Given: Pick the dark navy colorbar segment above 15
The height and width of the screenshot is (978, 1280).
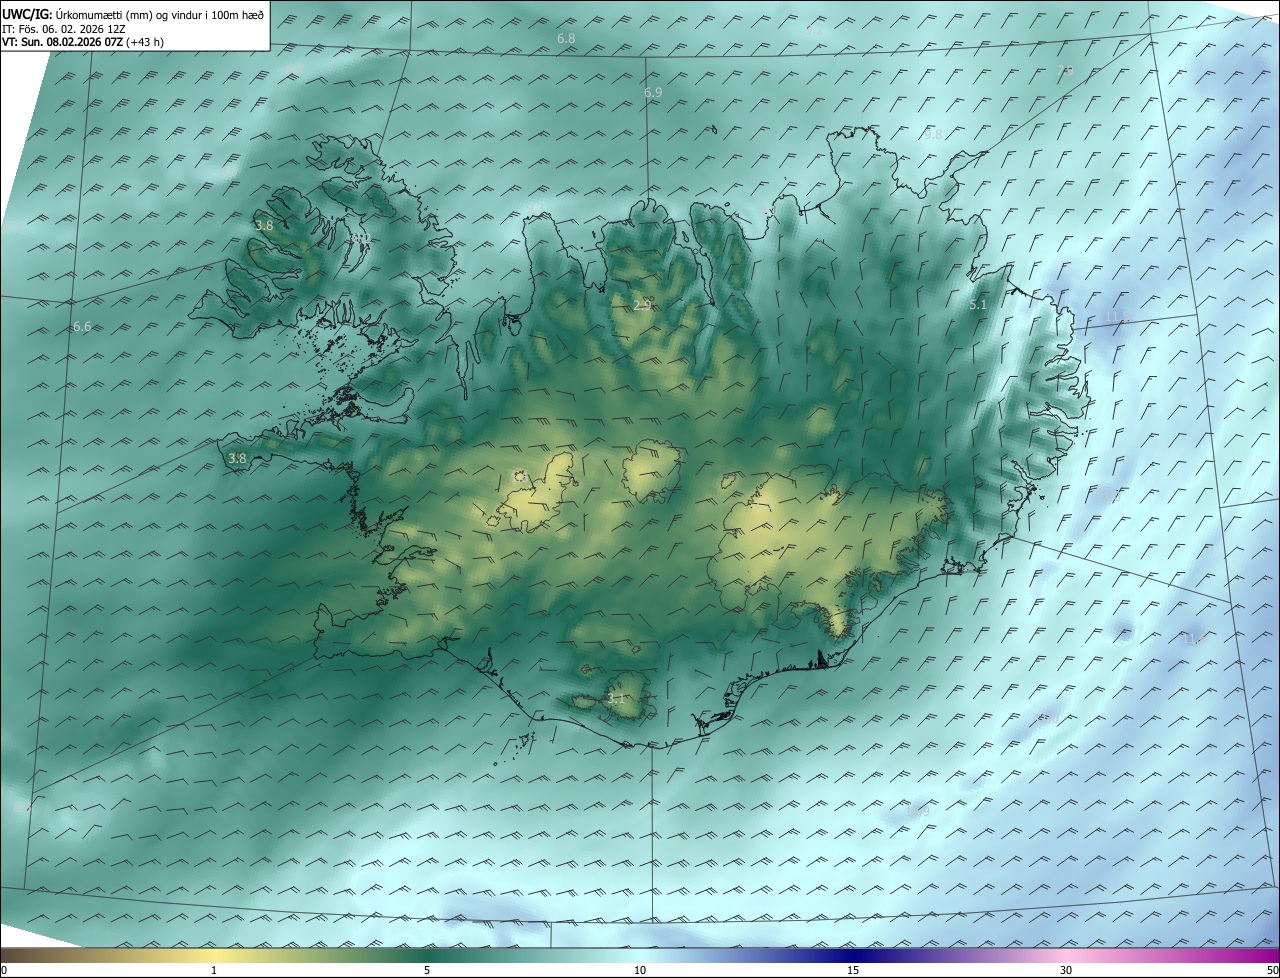Looking at the screenshot, I should 853,955.
